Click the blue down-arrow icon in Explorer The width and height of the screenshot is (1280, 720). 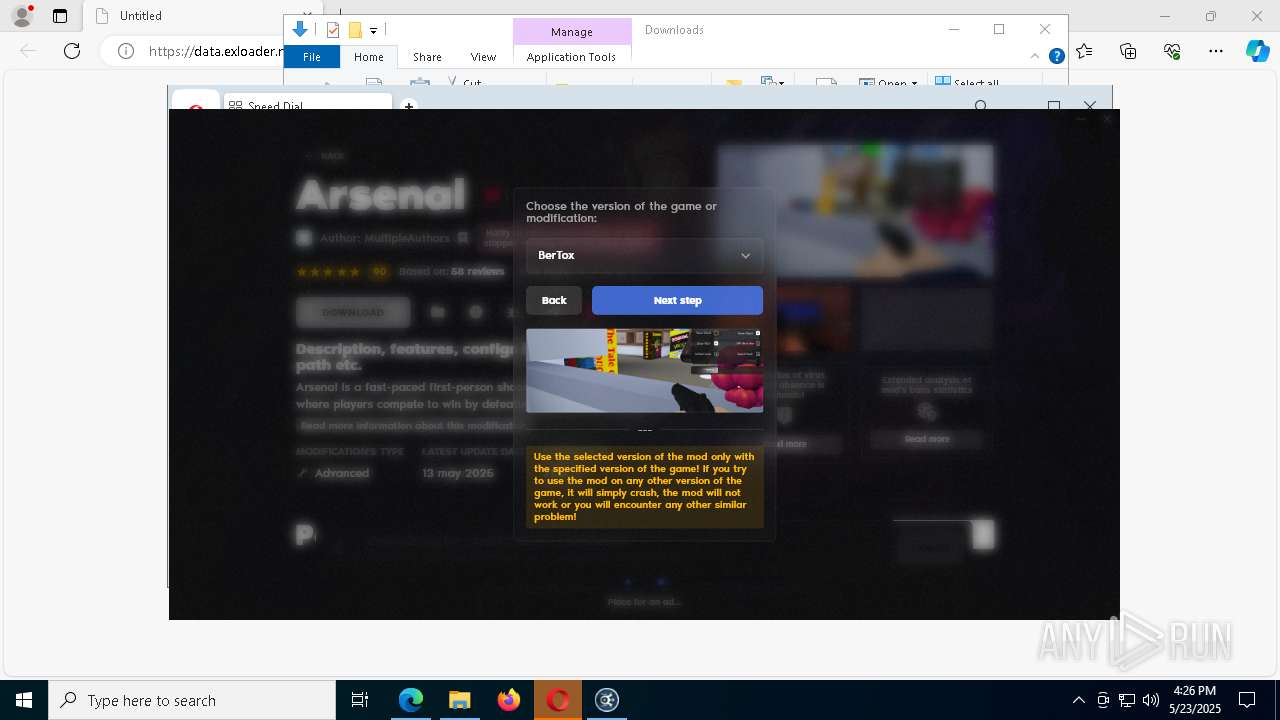click(300, 30)
